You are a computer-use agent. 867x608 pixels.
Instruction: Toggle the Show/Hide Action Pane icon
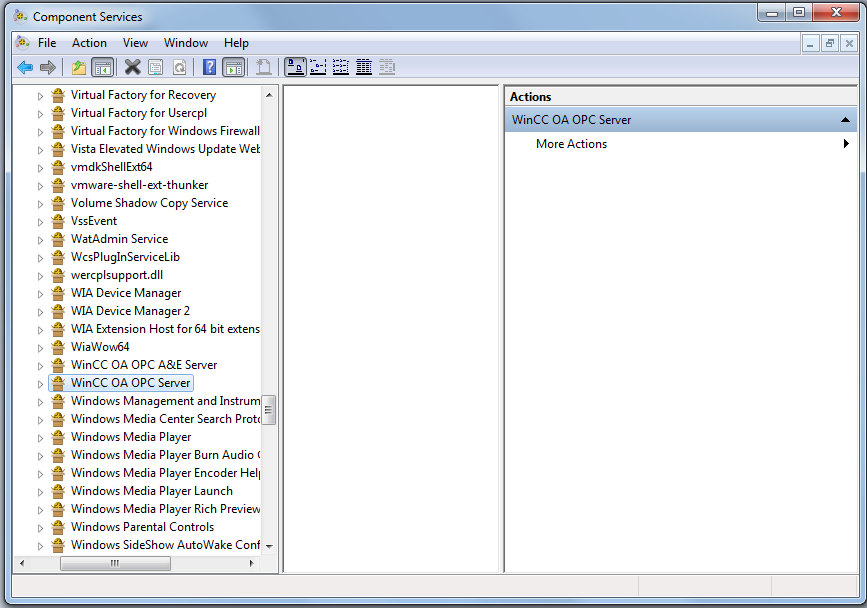click(233, 67)
